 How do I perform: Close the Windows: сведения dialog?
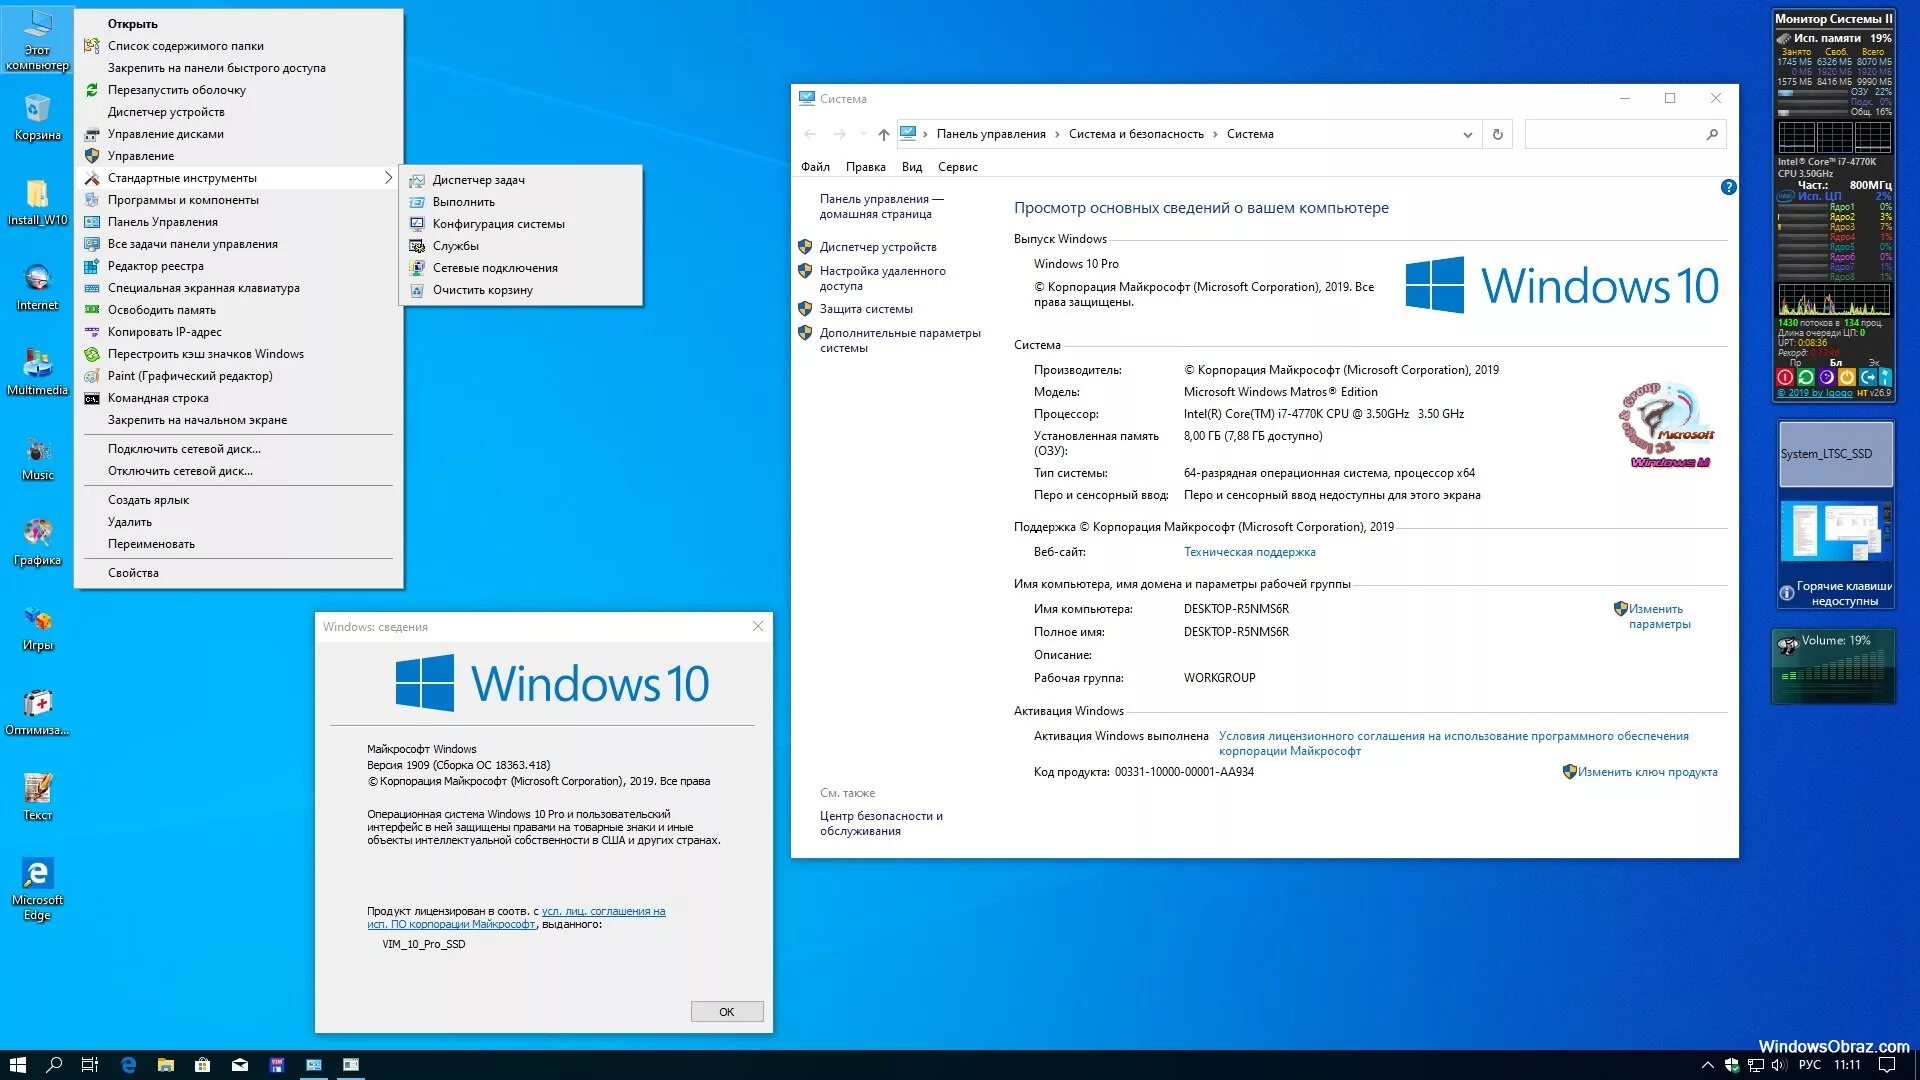tap(758, 627)
